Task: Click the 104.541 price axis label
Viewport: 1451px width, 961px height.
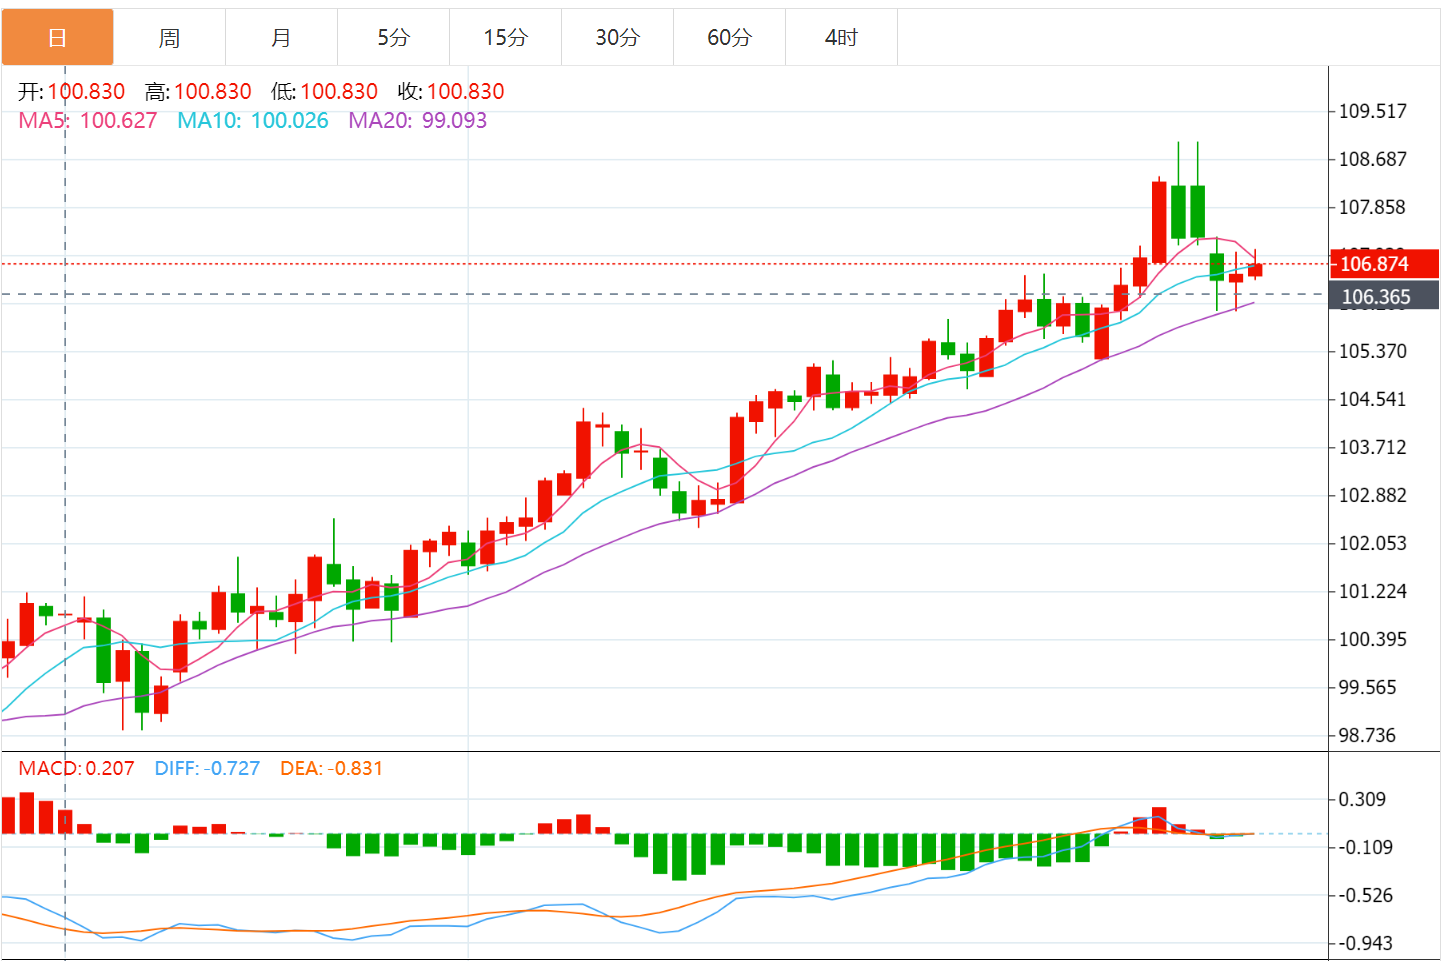Action: pos(1373,399)
